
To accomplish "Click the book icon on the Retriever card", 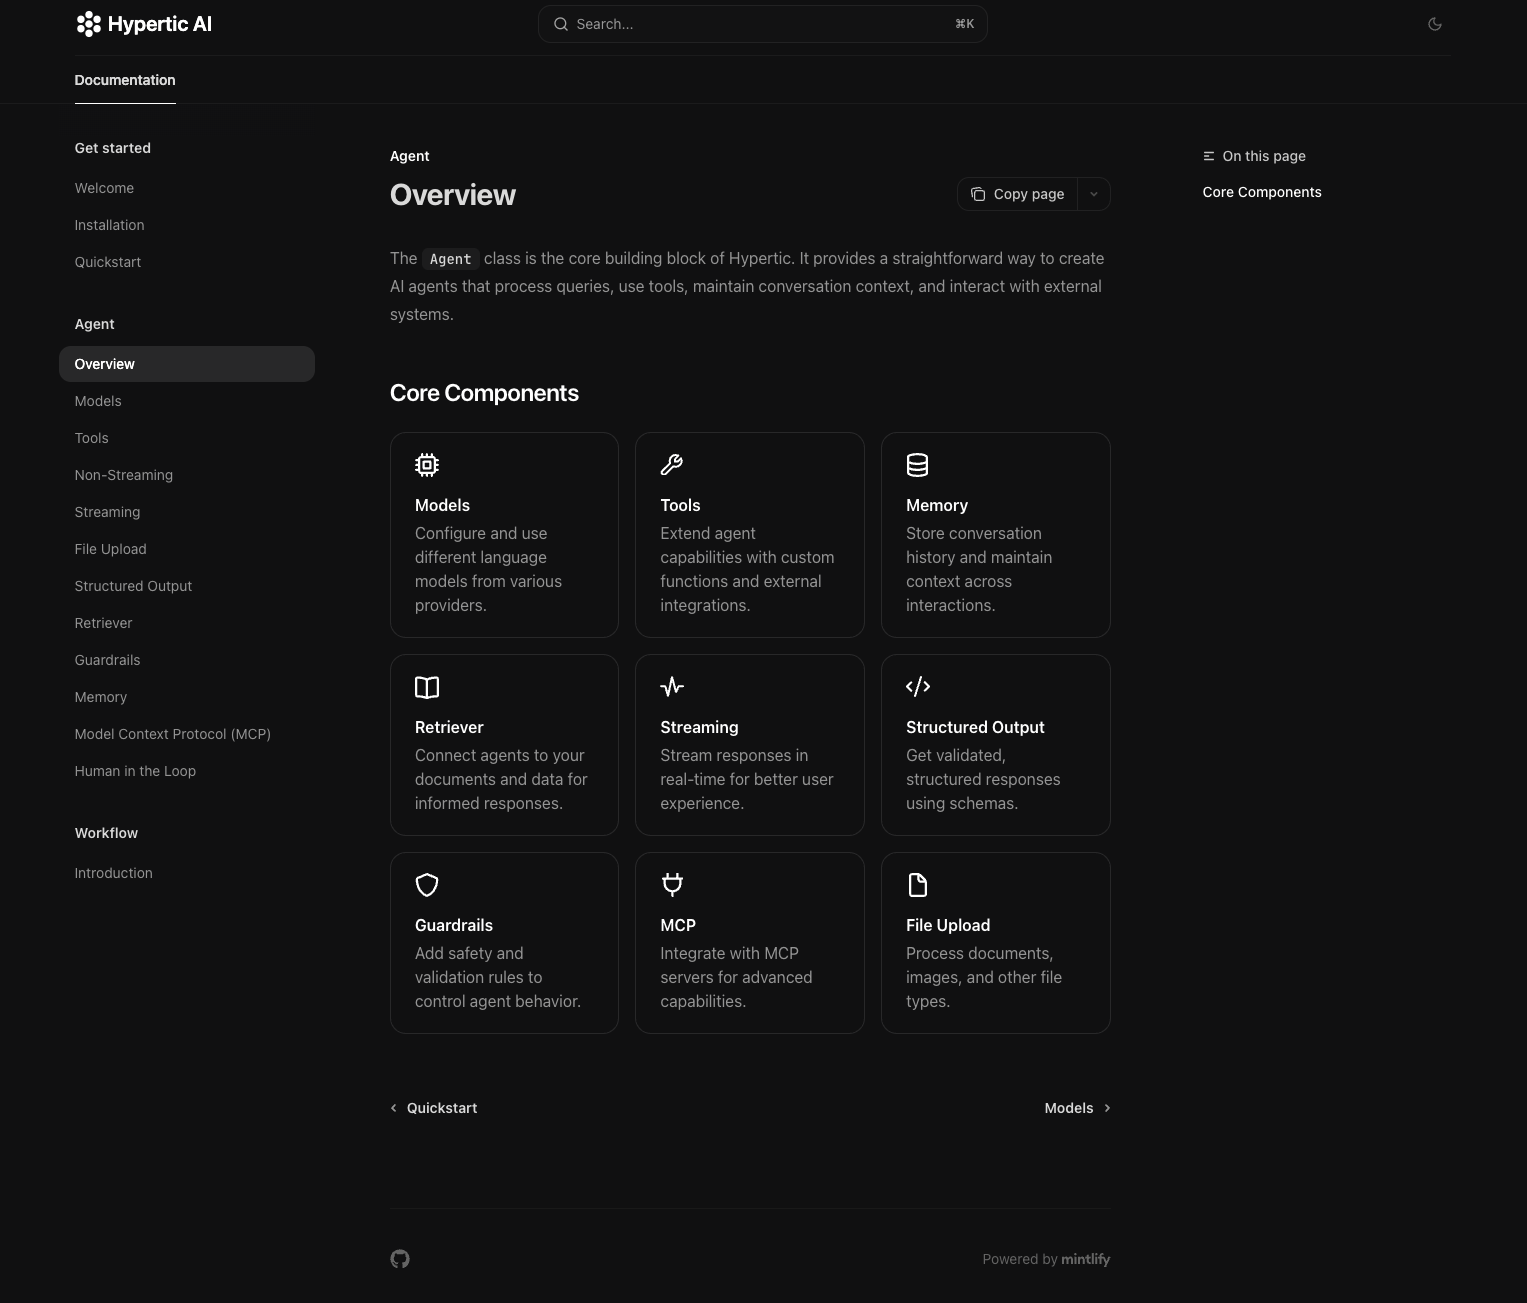I will 427,687.
